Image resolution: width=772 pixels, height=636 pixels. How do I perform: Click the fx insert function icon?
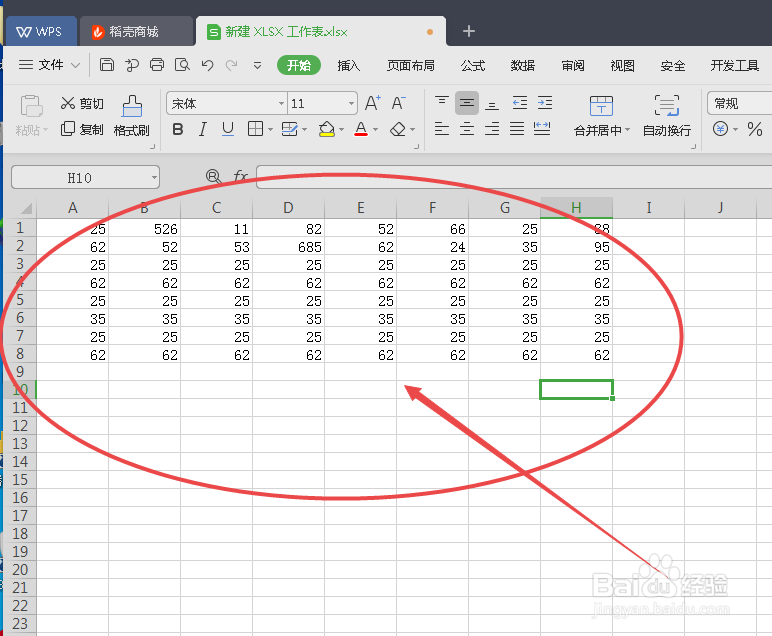coord(240,176)
